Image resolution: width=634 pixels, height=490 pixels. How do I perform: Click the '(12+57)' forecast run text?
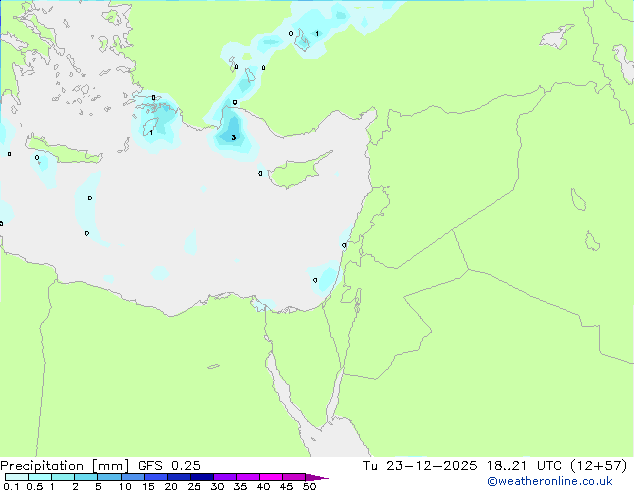click(599, 466)
